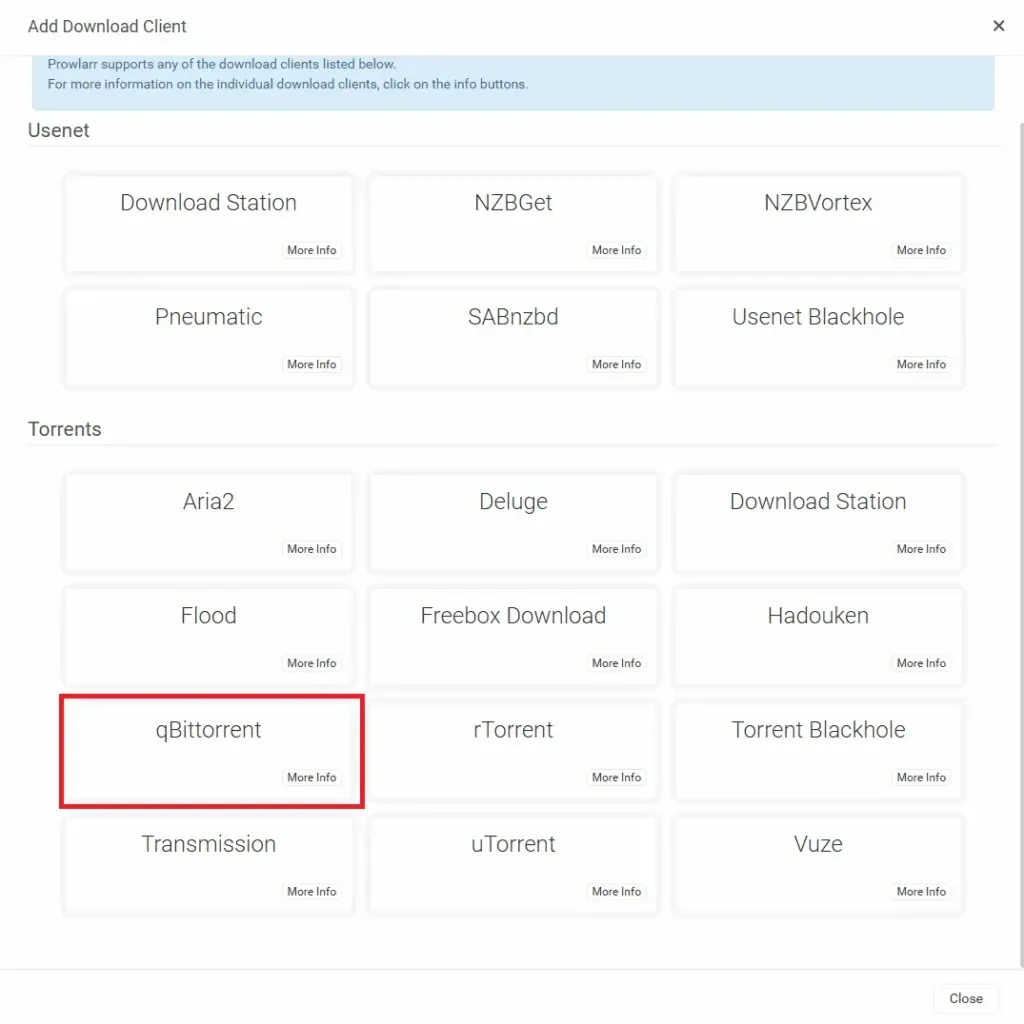Open More Info for qBittorrent

[x=311, y=777]
